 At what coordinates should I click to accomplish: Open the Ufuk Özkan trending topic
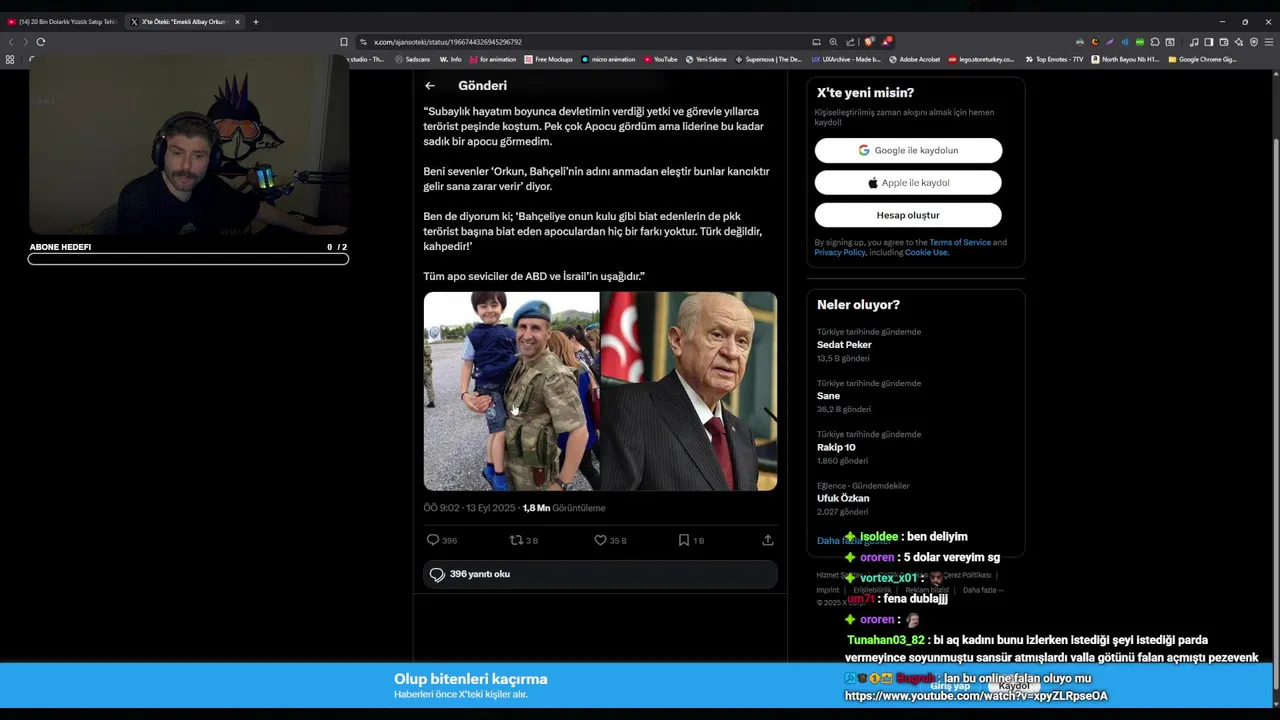[843, 498]
